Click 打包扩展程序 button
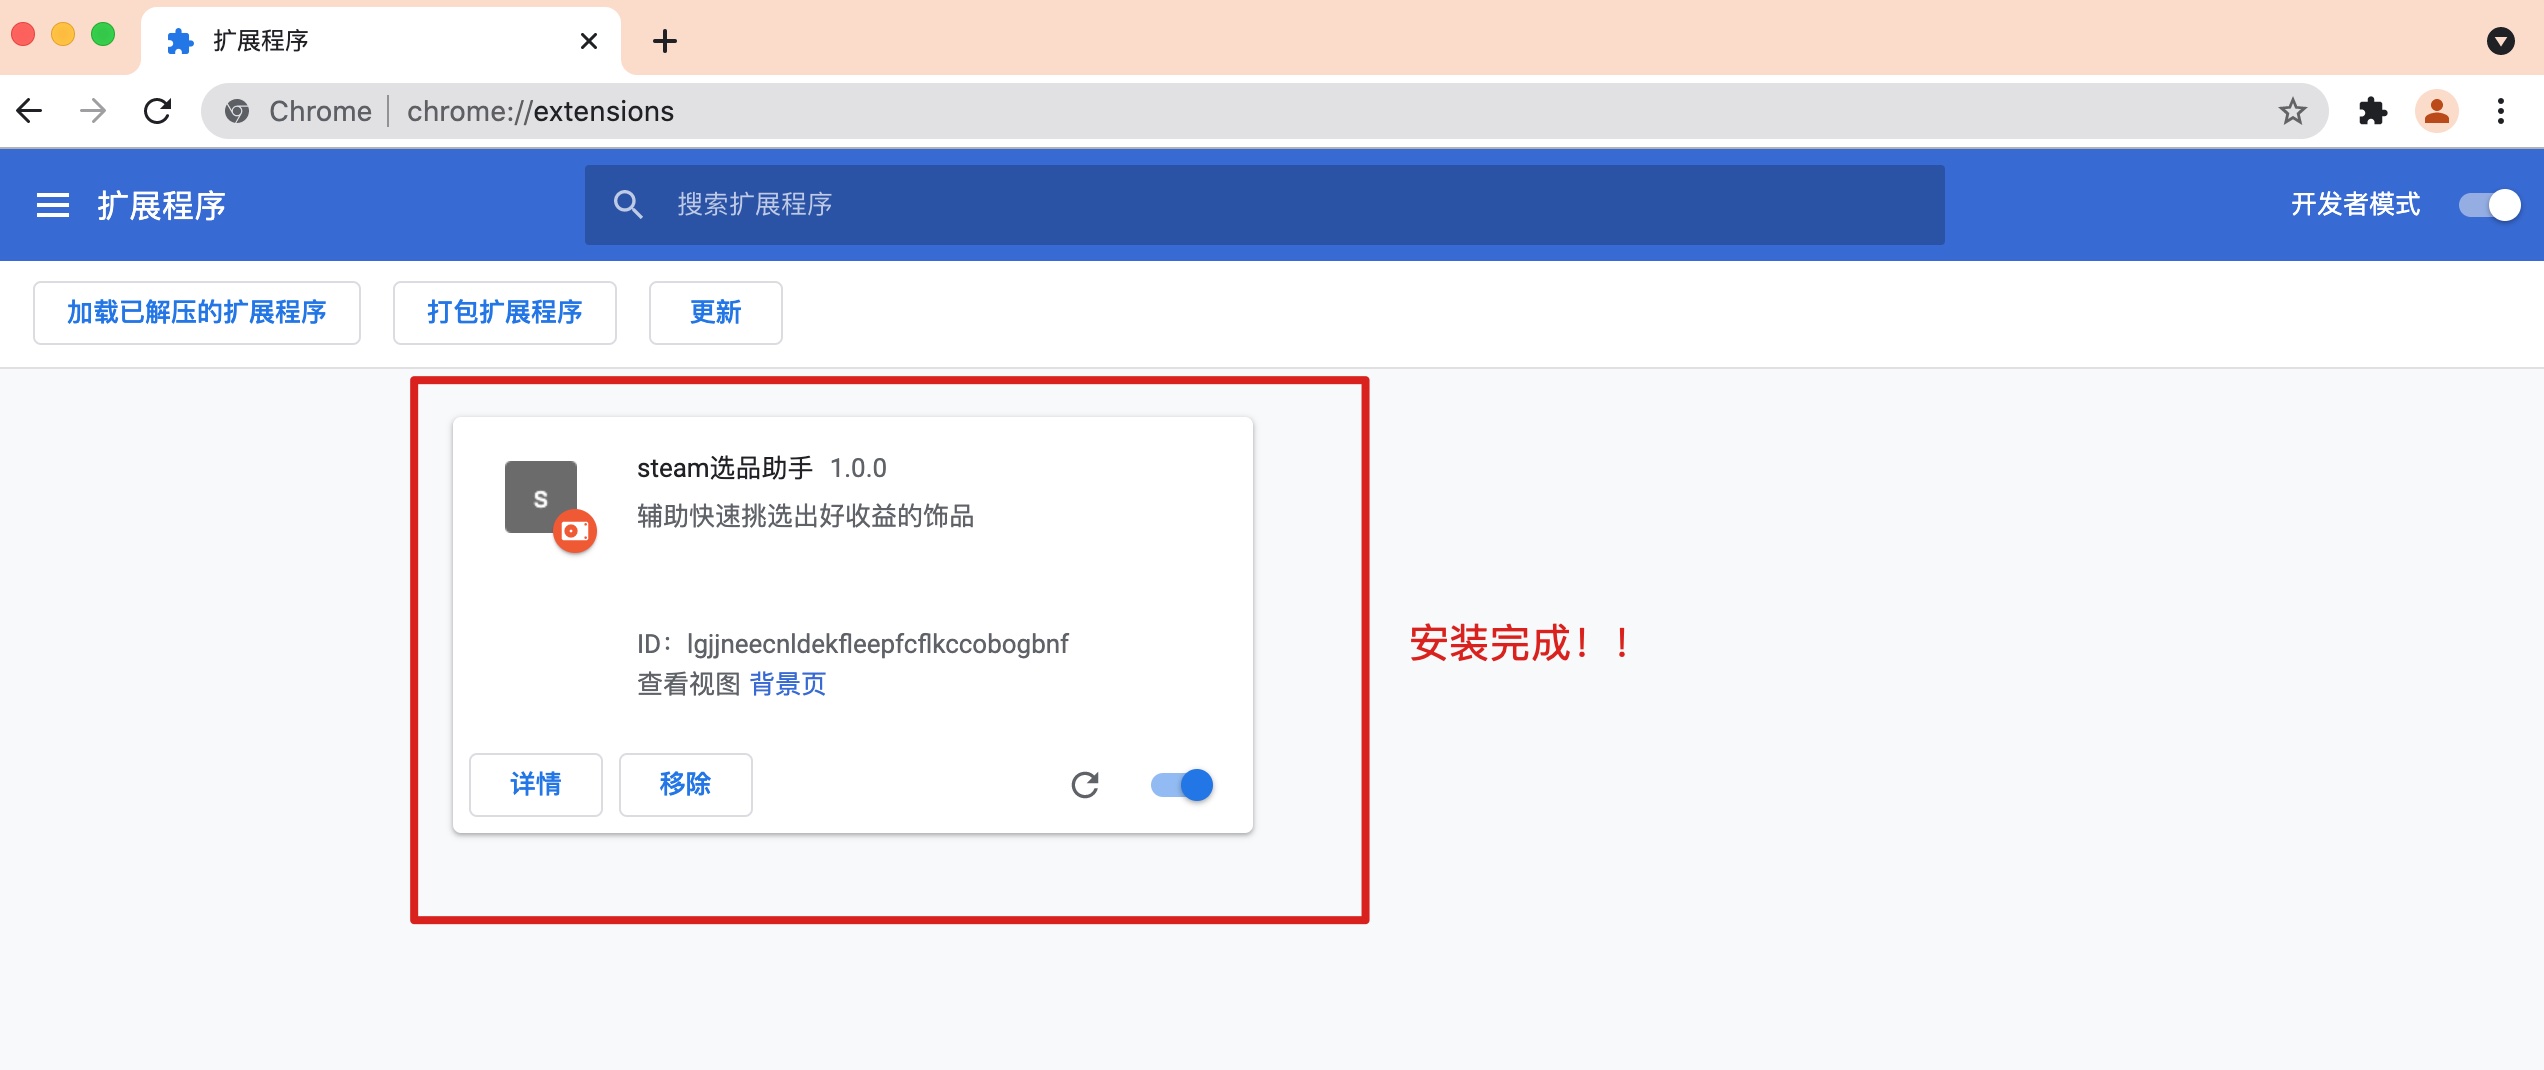 point(505,313)
